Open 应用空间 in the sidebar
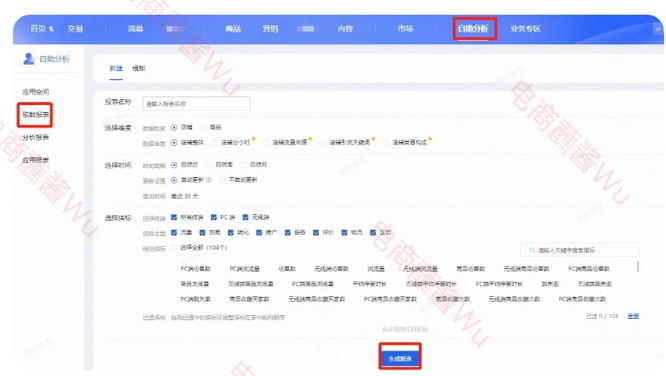Image resolution: width=666 pixels, height=376 pixels. 36,92
